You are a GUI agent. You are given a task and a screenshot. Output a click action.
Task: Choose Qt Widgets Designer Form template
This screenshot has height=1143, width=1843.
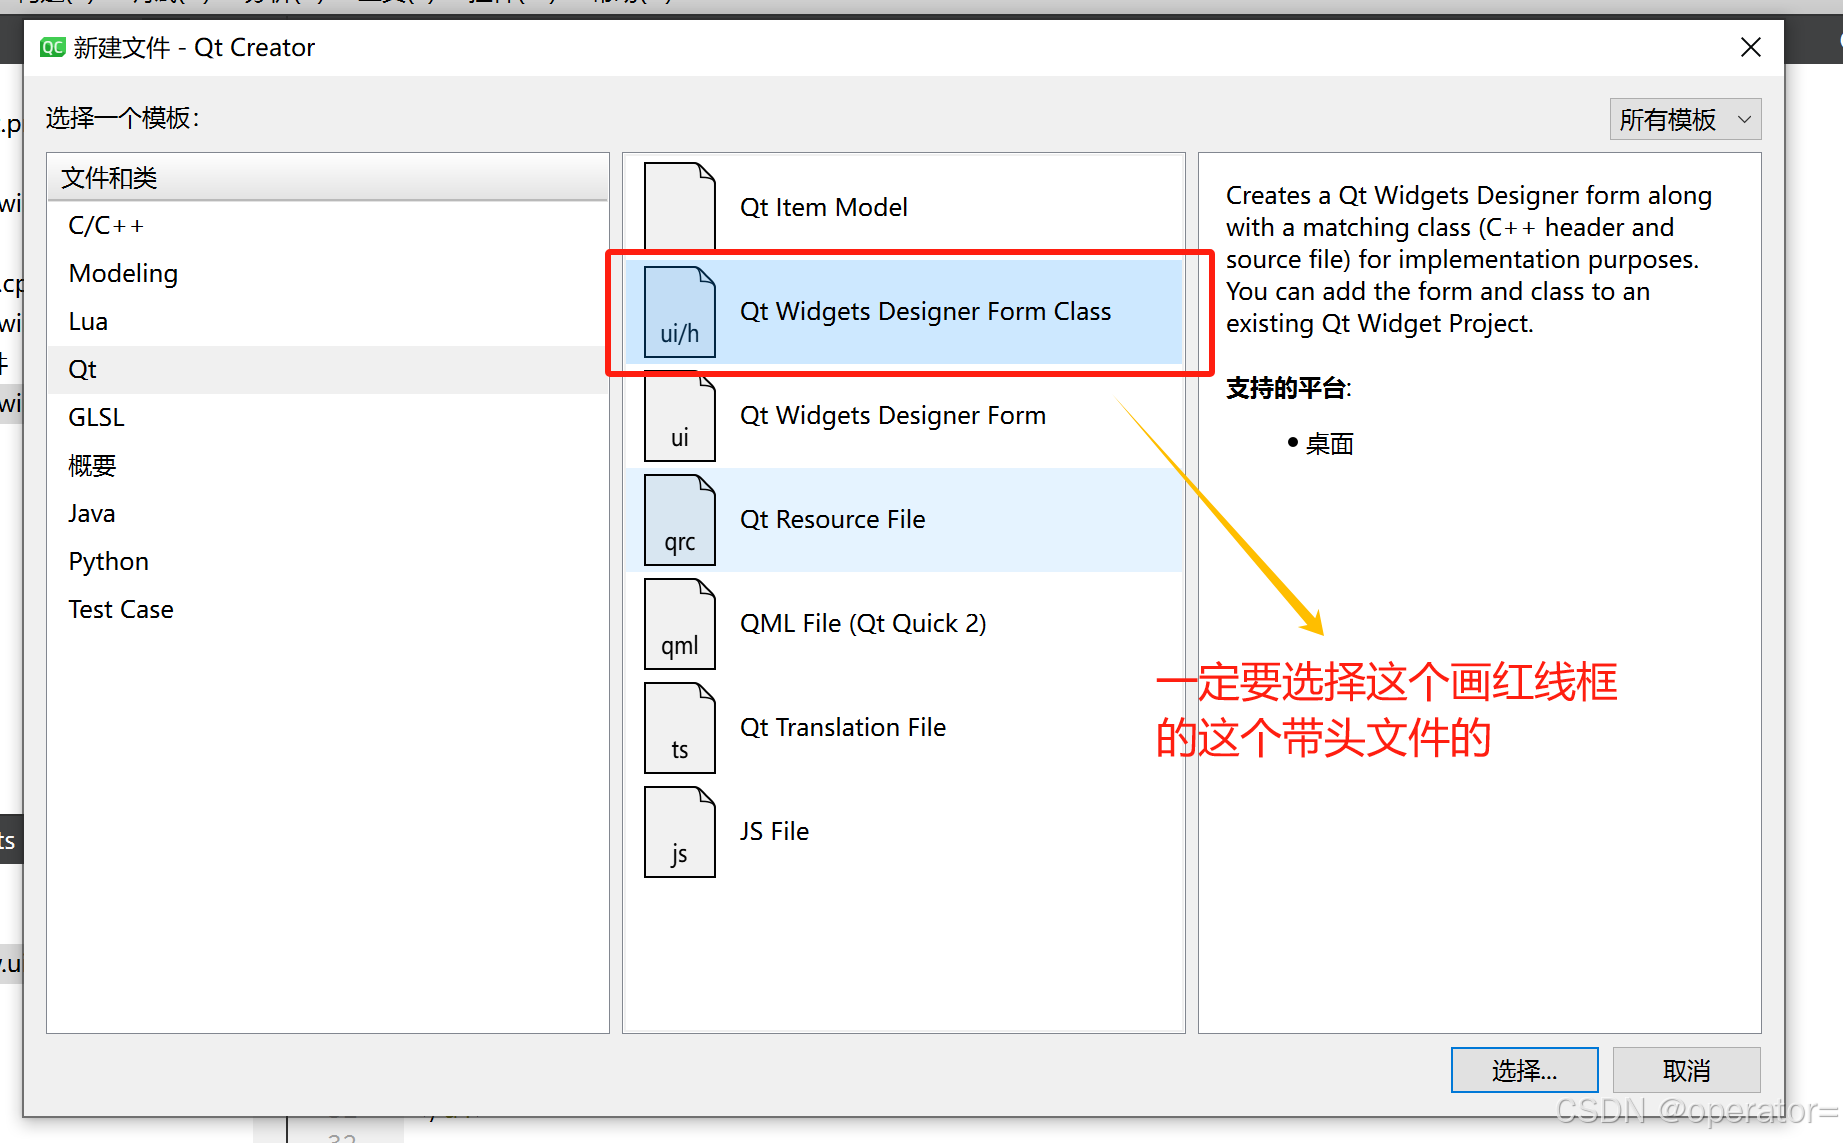[904, 416]
